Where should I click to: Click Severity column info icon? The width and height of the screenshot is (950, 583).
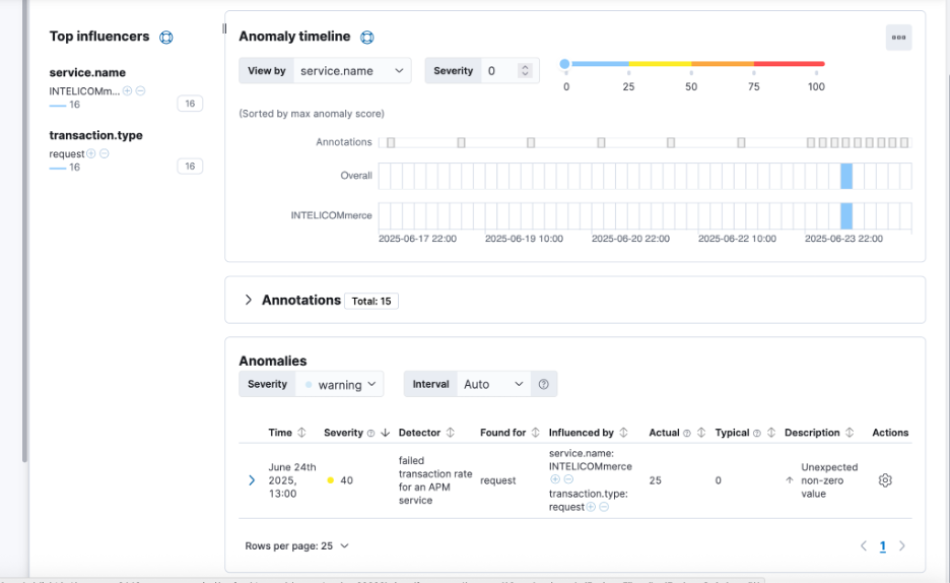click(x=371, y=433)
